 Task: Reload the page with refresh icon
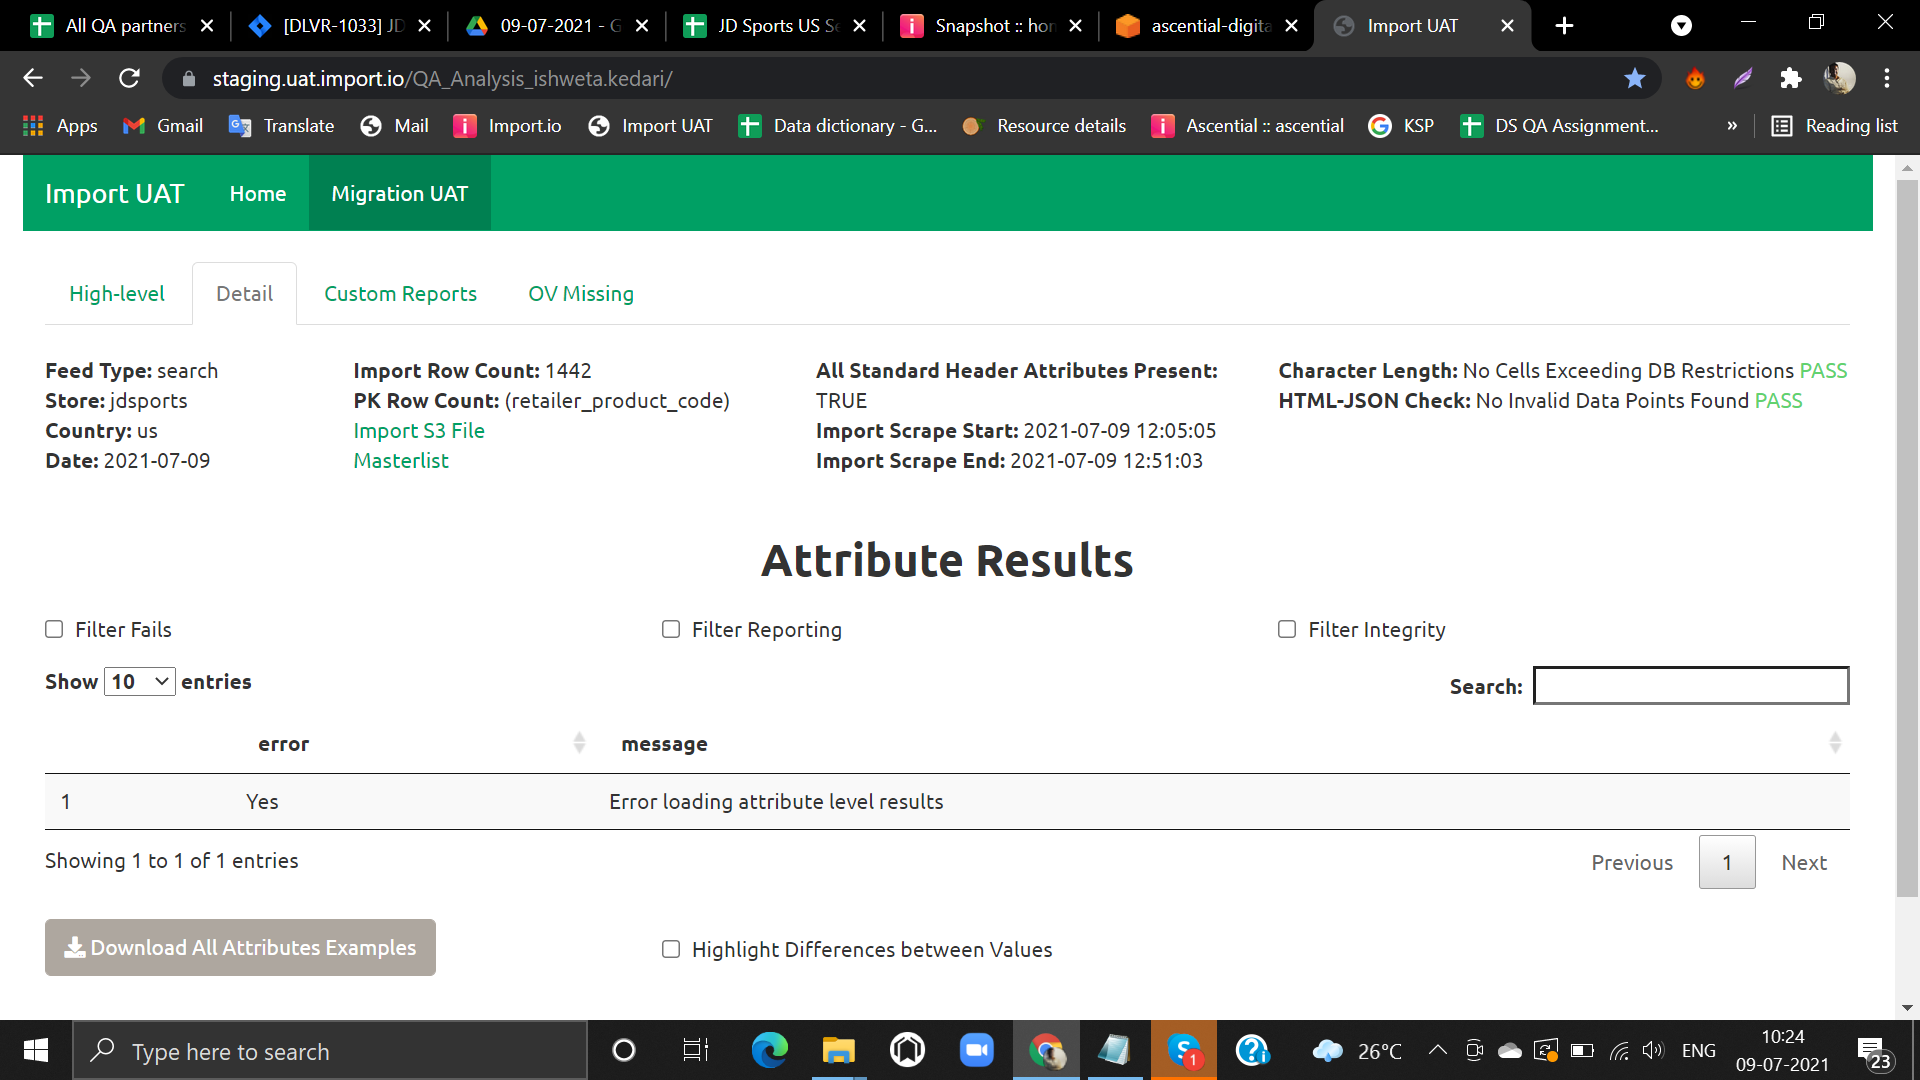[x=129, y=78]
